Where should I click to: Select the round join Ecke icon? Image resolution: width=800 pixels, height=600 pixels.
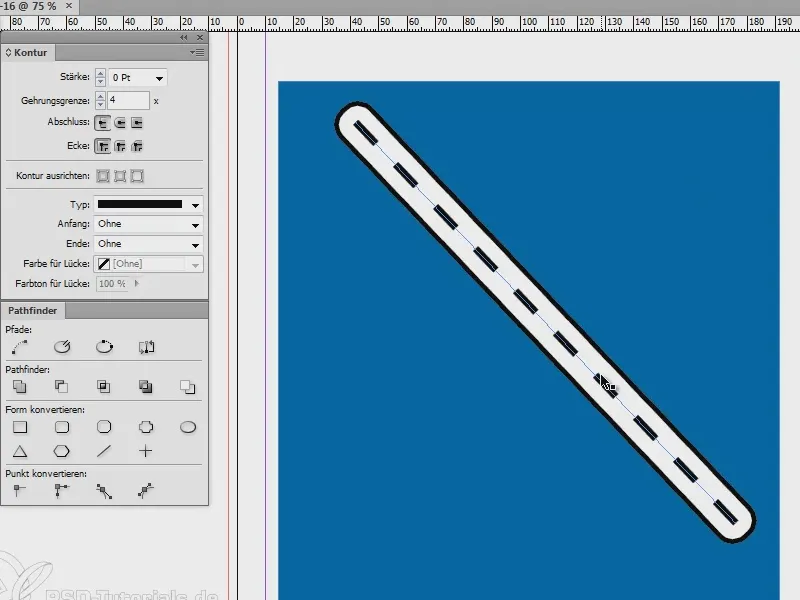[x=120, y=146]
